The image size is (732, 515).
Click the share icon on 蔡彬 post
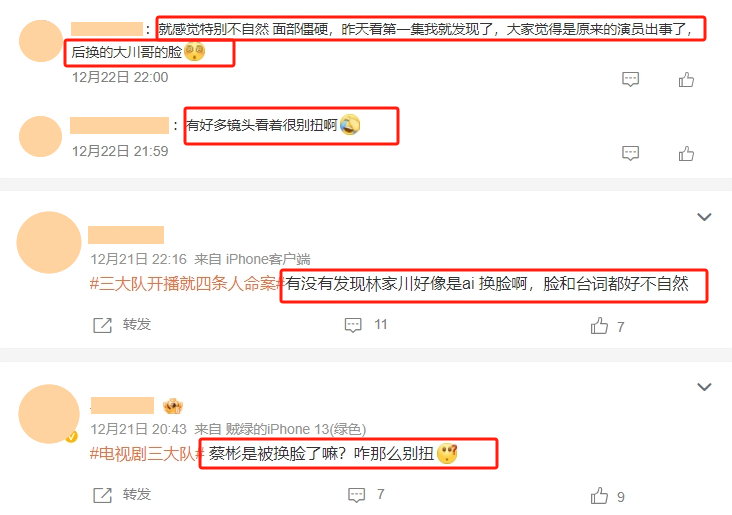pos(103,495)
